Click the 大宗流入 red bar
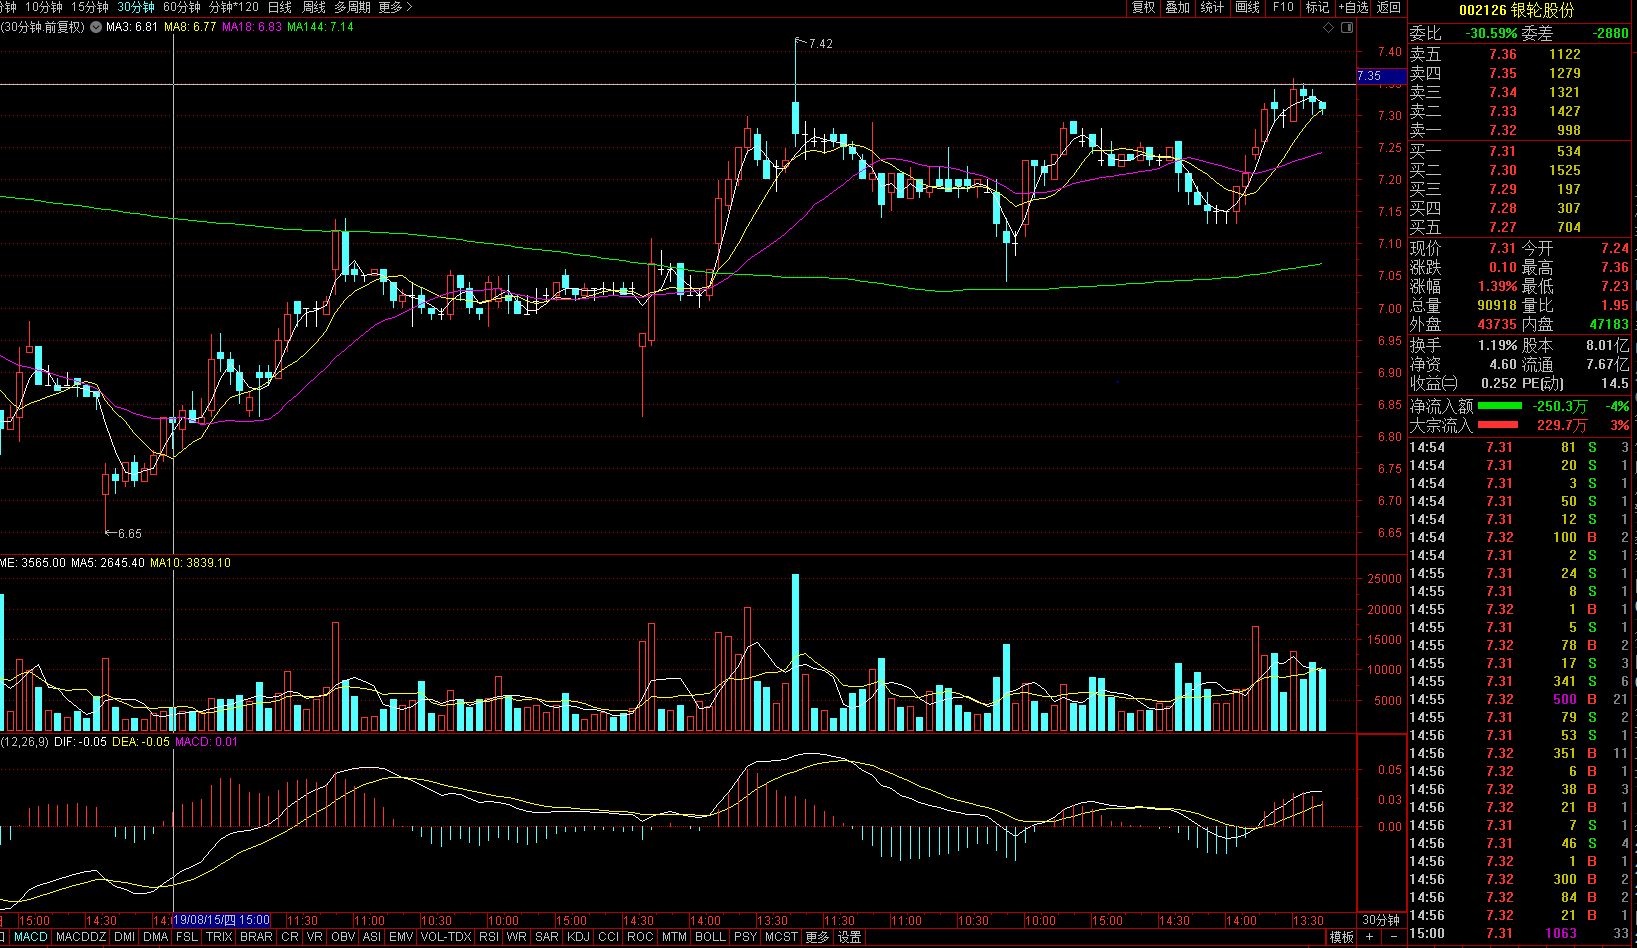The width and height of the screenshot is (1637, 948). pyautogui.click(x=1497, y=425)
